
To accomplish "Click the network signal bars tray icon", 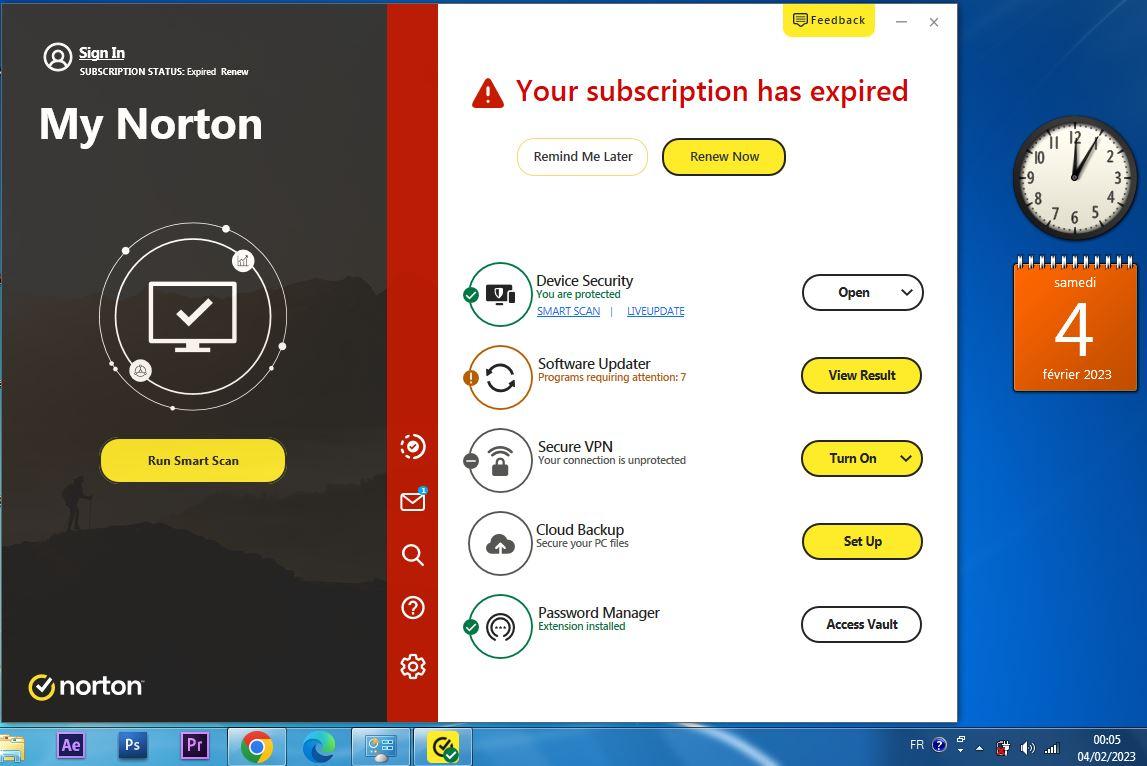I will (1052, 748).
